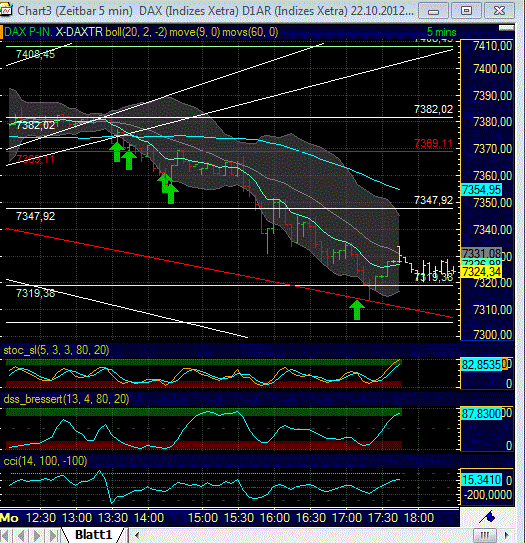Click the 12:30 time axis label

(x=41, y=518)
